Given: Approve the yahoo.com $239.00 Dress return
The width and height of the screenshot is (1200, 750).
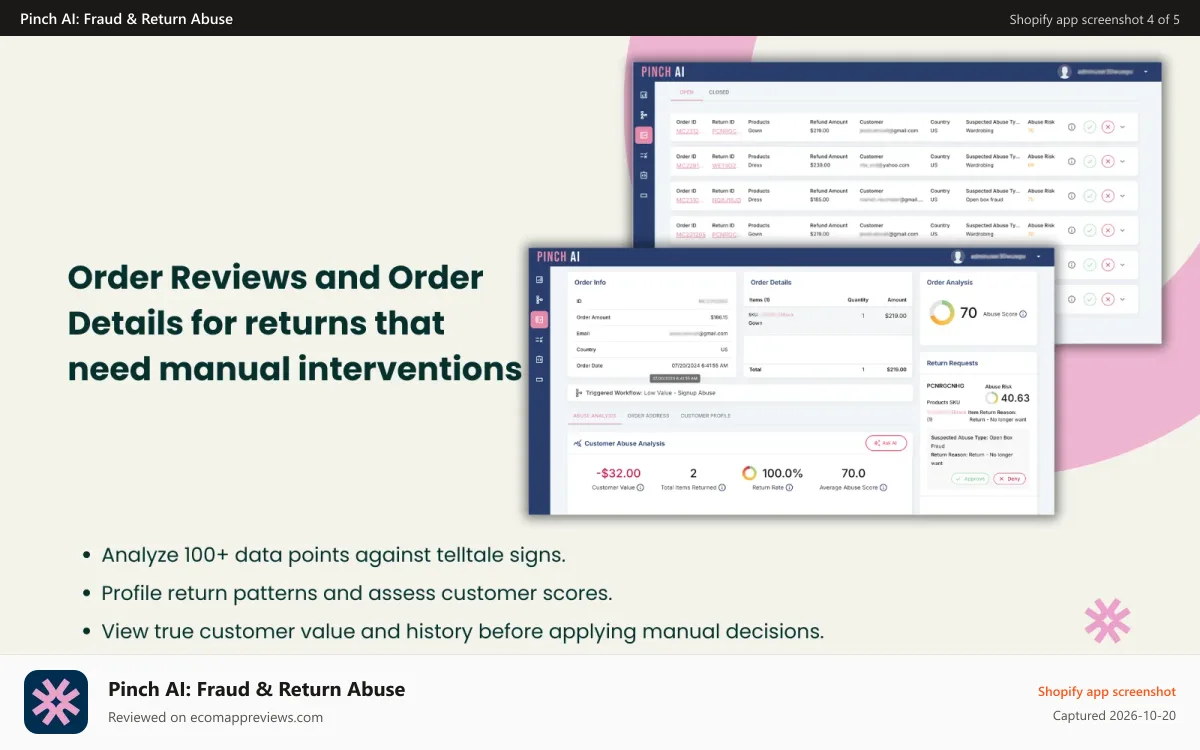Looking at the screenshot, I should 1089,161.
